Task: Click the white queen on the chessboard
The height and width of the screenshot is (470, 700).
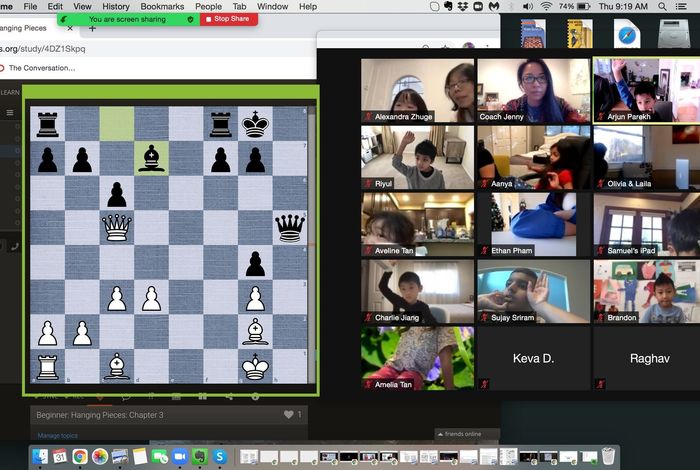Action: [x=117, y=228]
